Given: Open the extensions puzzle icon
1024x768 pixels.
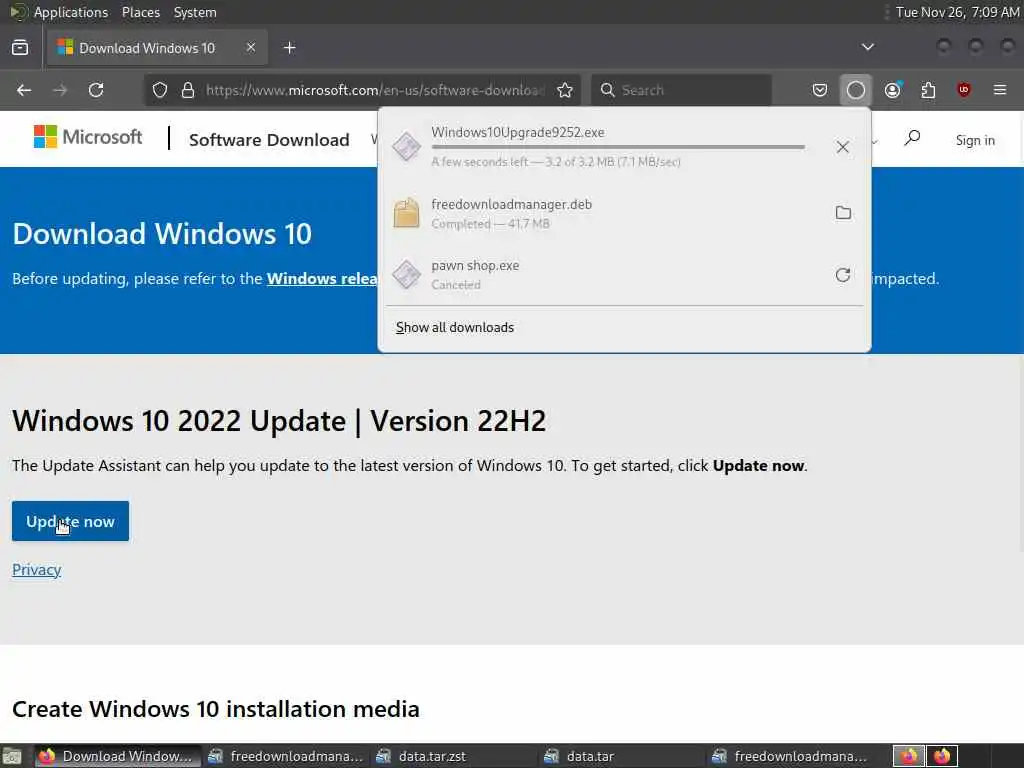Looking at the screenshot, I should (x=928, y=90).
